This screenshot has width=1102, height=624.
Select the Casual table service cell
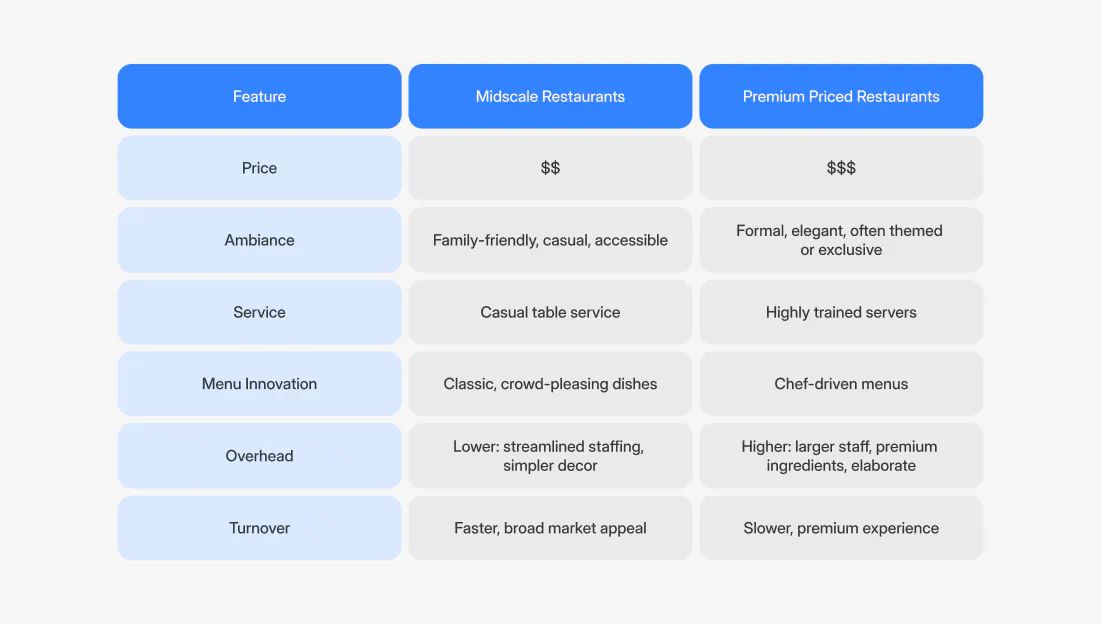tap(550, 312)
